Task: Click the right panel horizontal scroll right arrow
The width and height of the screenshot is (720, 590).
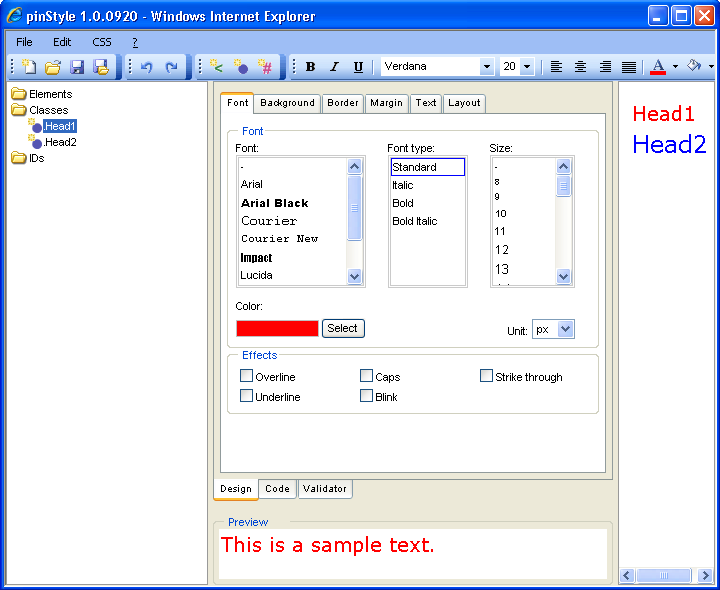Action: 705,575
